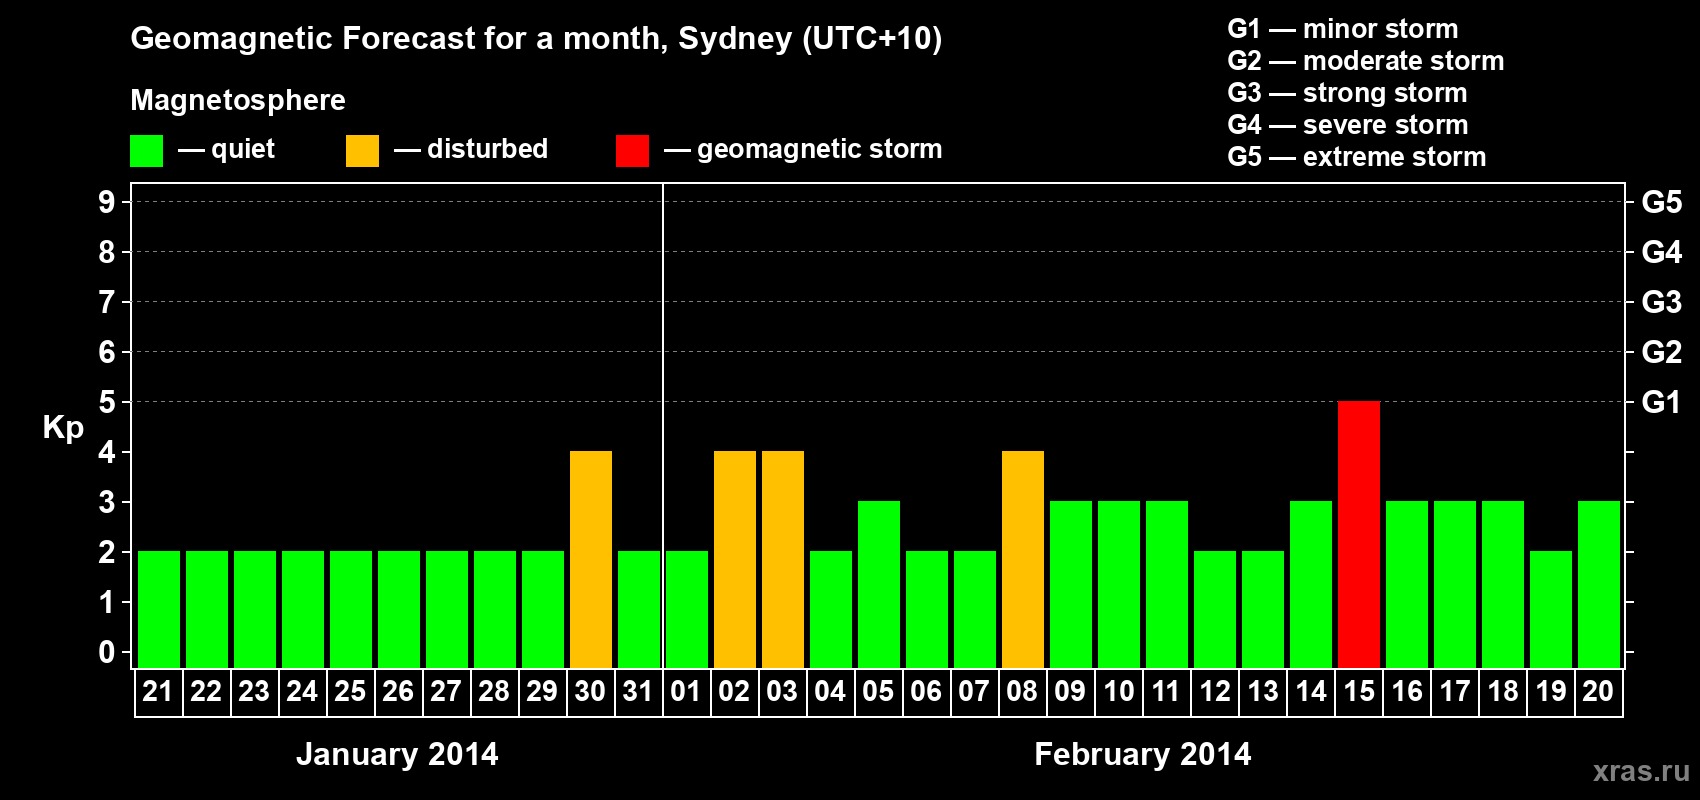
Task: Click the Kp axis label
Action: [x=63, y=428]
